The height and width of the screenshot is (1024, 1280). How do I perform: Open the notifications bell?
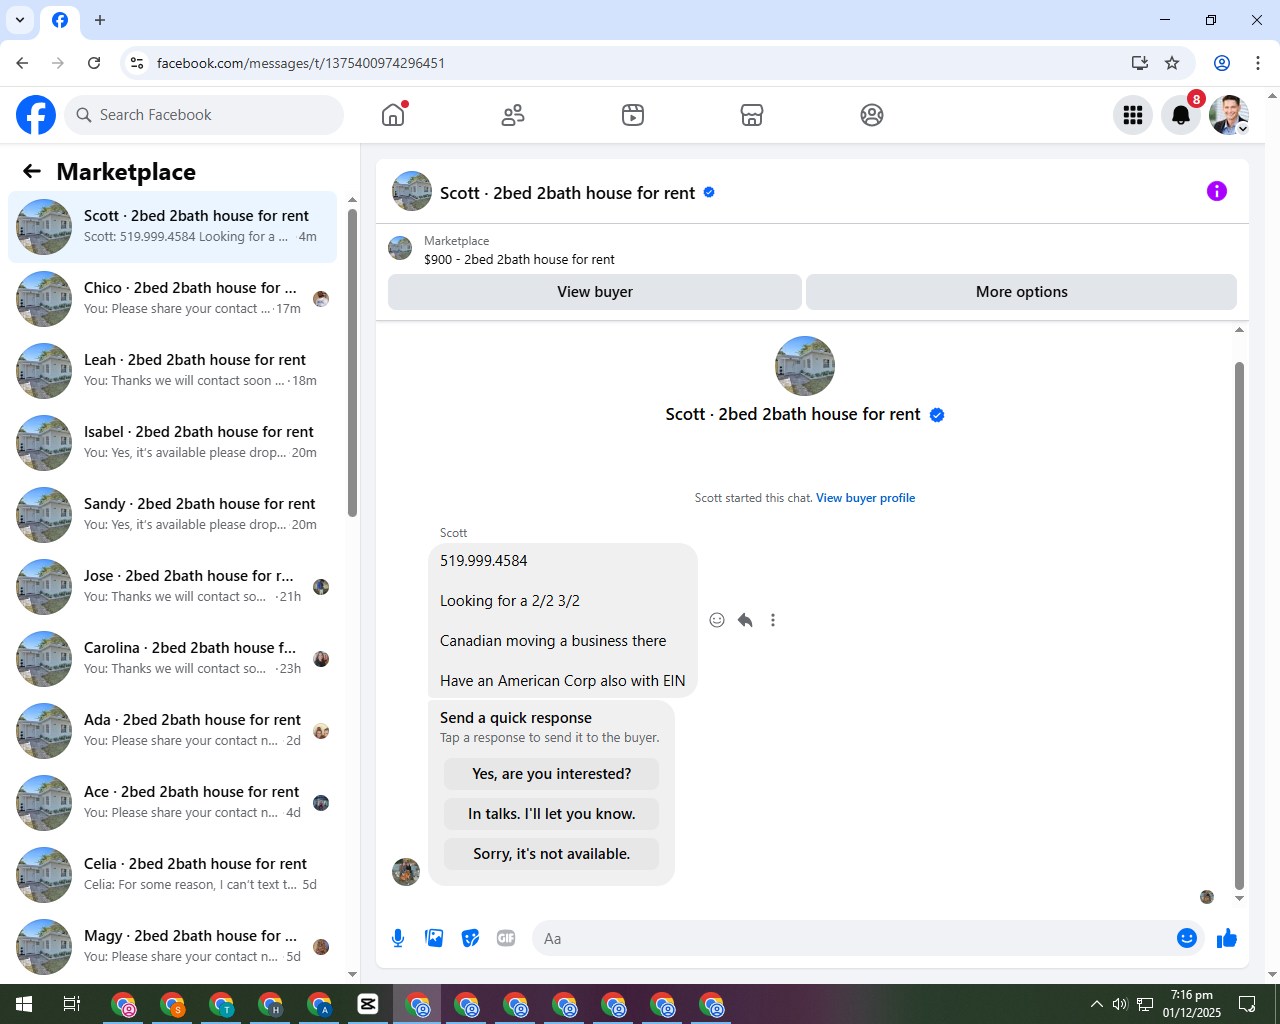pos(1181,115)
